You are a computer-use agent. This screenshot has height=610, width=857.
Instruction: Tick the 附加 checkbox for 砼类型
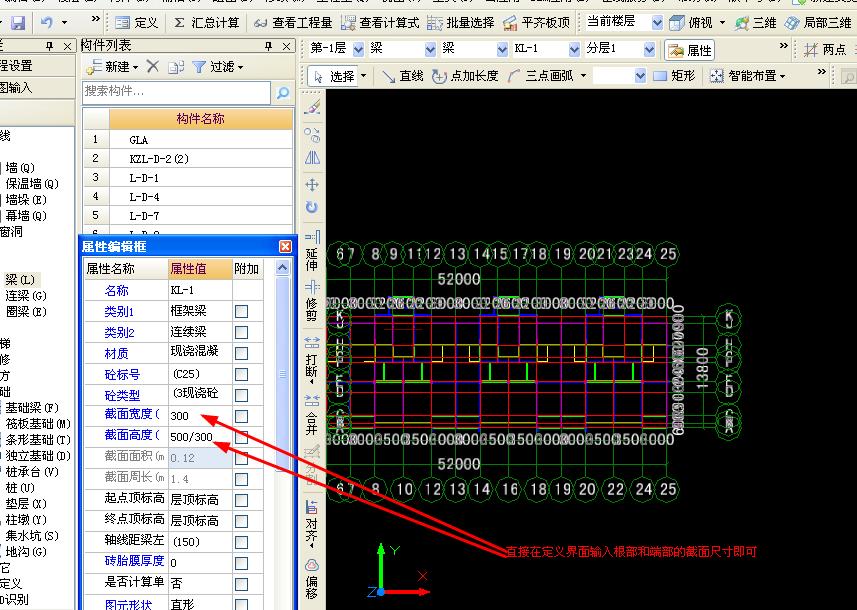241,395
